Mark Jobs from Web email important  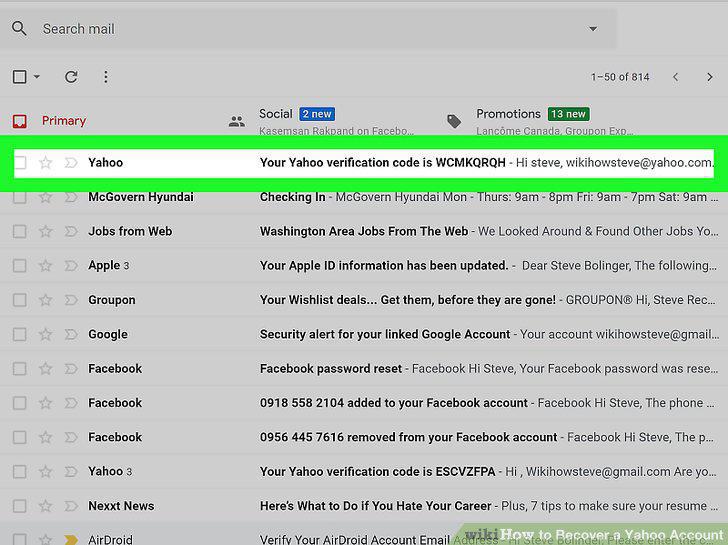click(x=71, y=231)
